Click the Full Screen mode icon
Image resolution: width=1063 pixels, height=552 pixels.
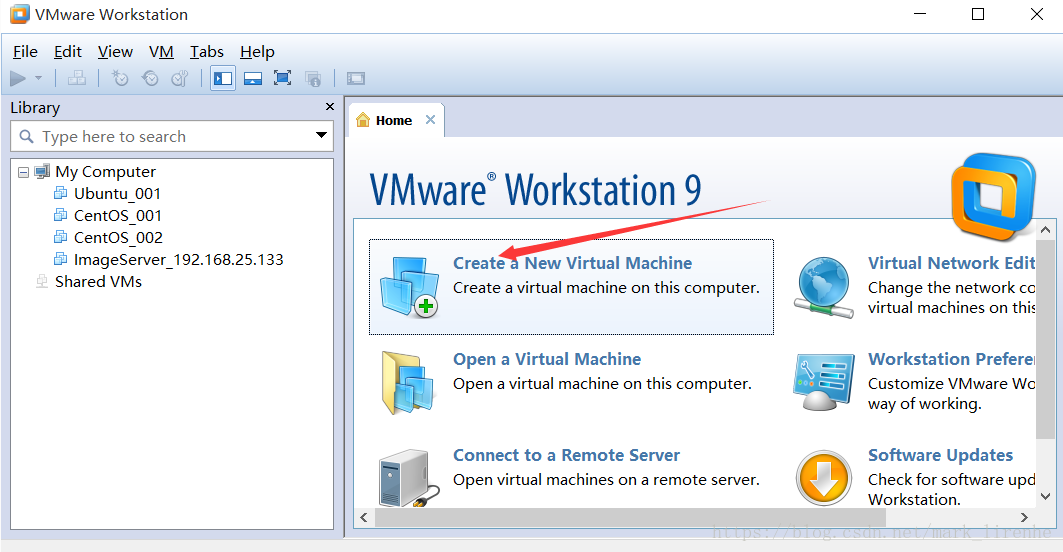click(x=283, y=78)
